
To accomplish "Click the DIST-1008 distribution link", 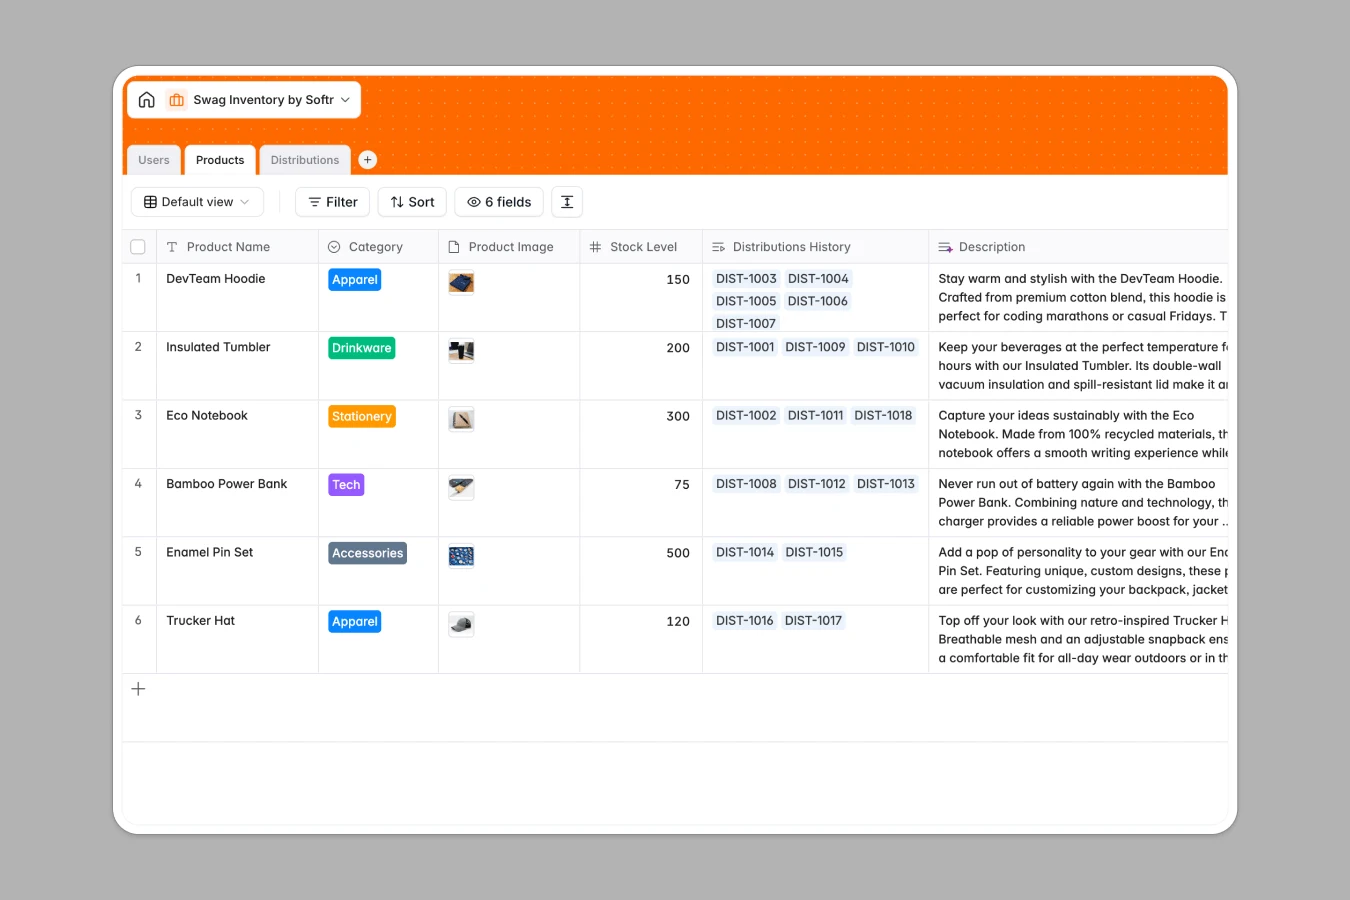I will click(745, 483).
